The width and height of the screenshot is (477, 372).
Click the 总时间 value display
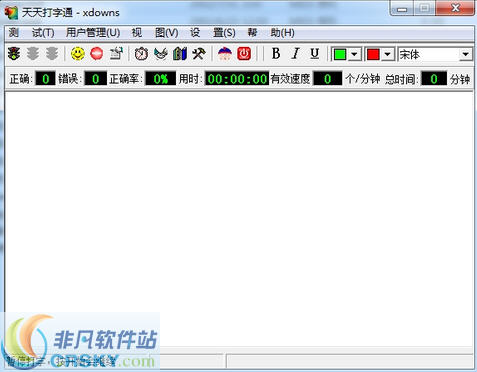pyautogui.click(x=434, y=79)
